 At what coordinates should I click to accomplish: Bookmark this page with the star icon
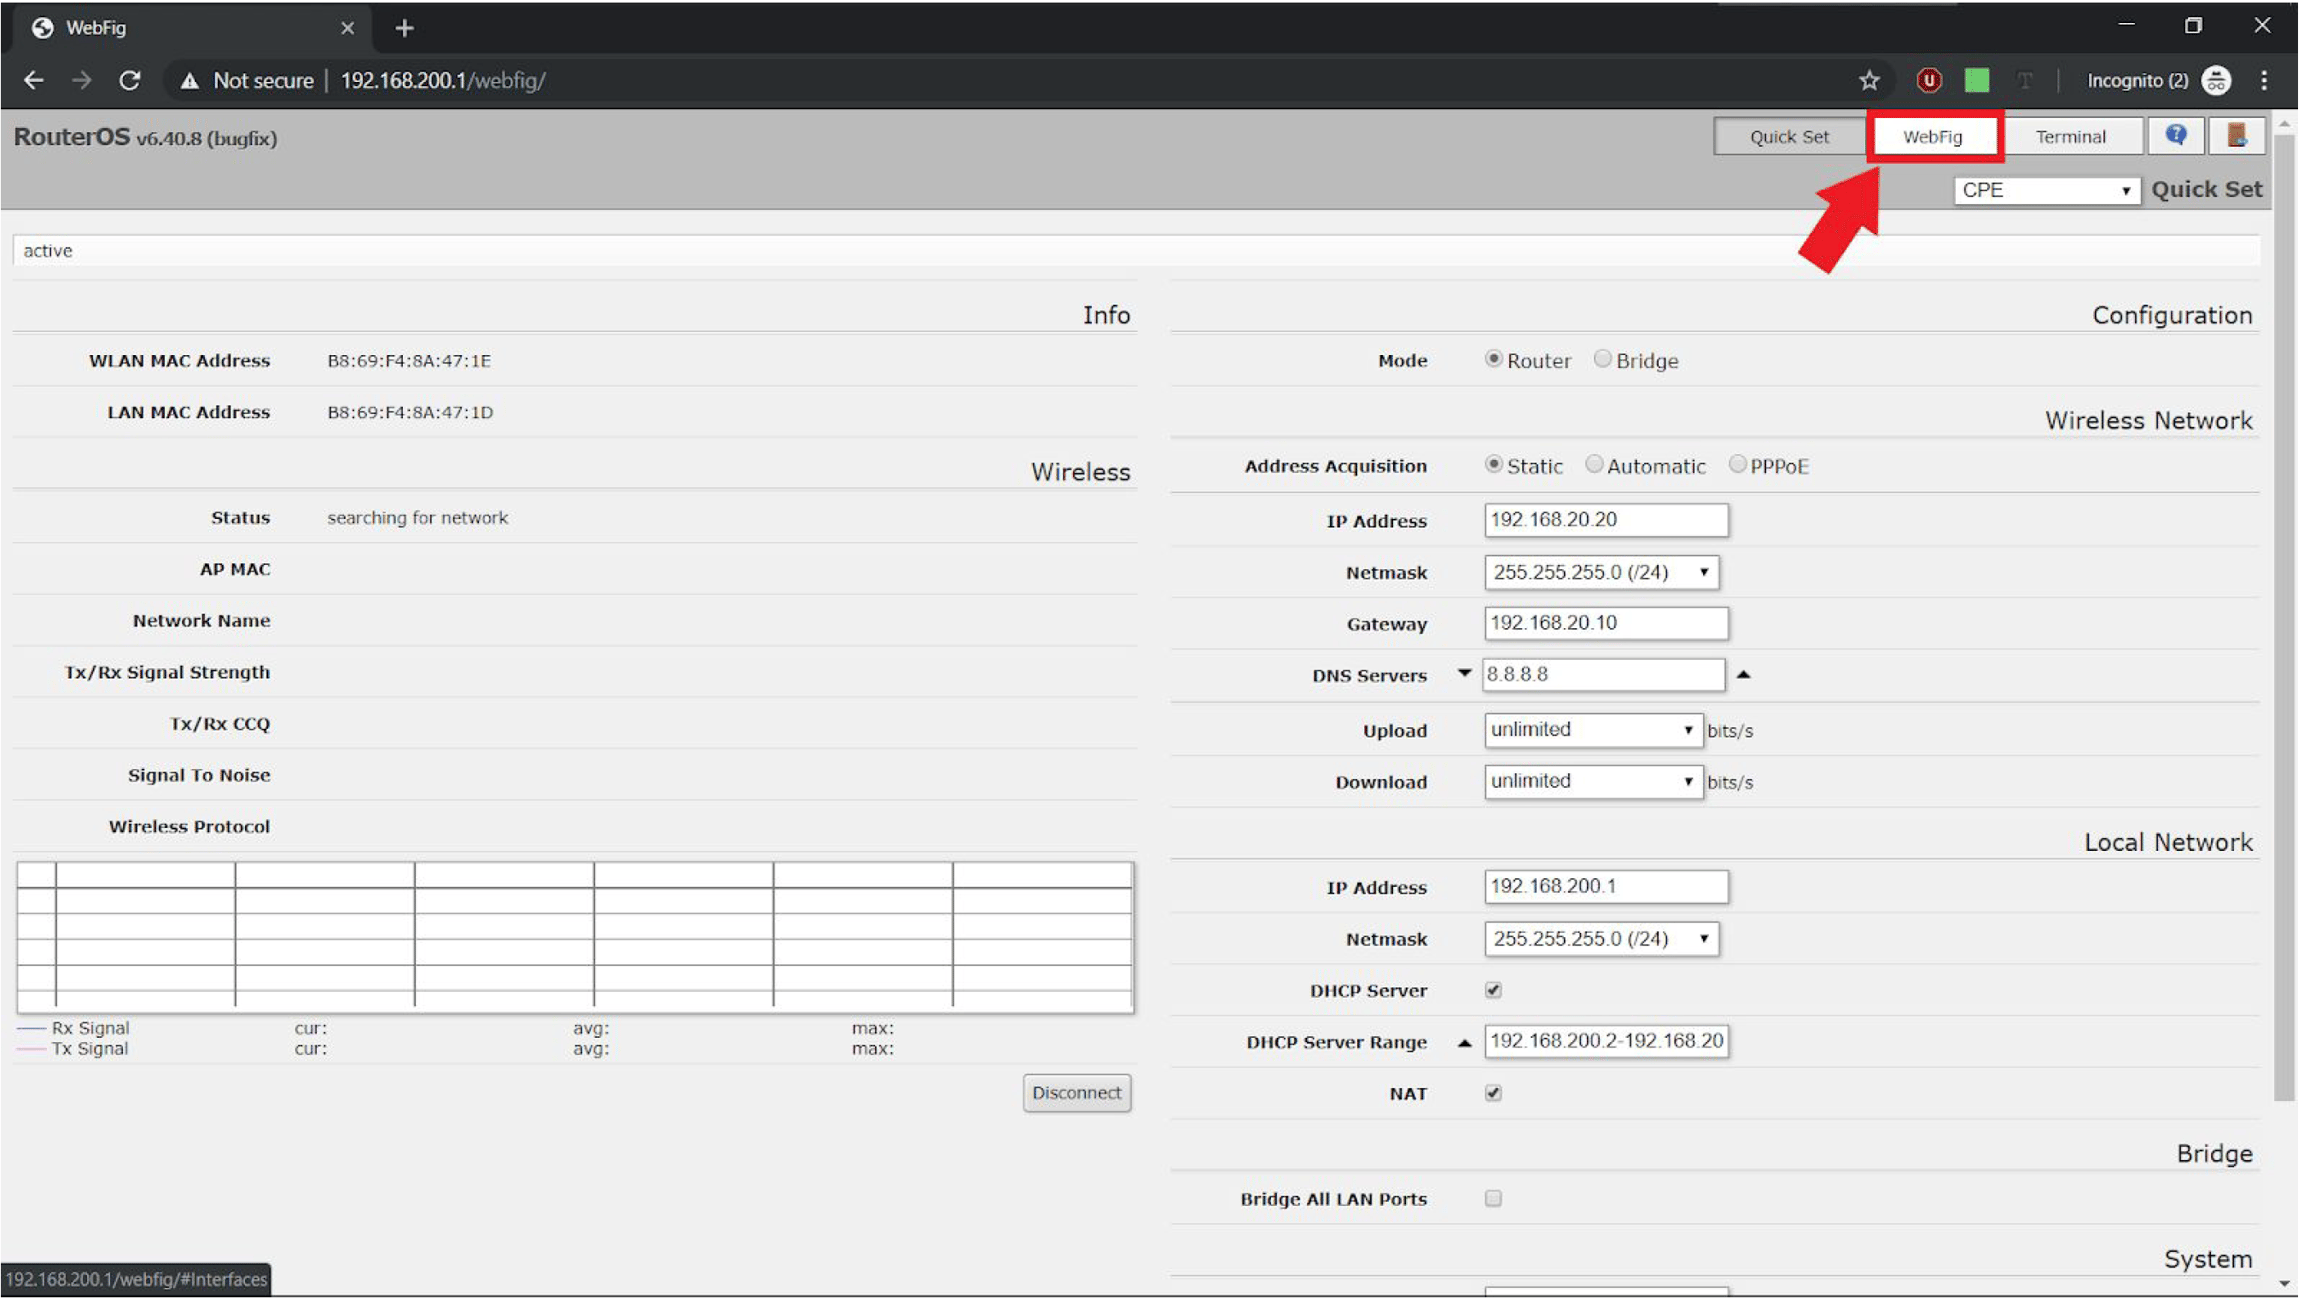point(1869,80)
